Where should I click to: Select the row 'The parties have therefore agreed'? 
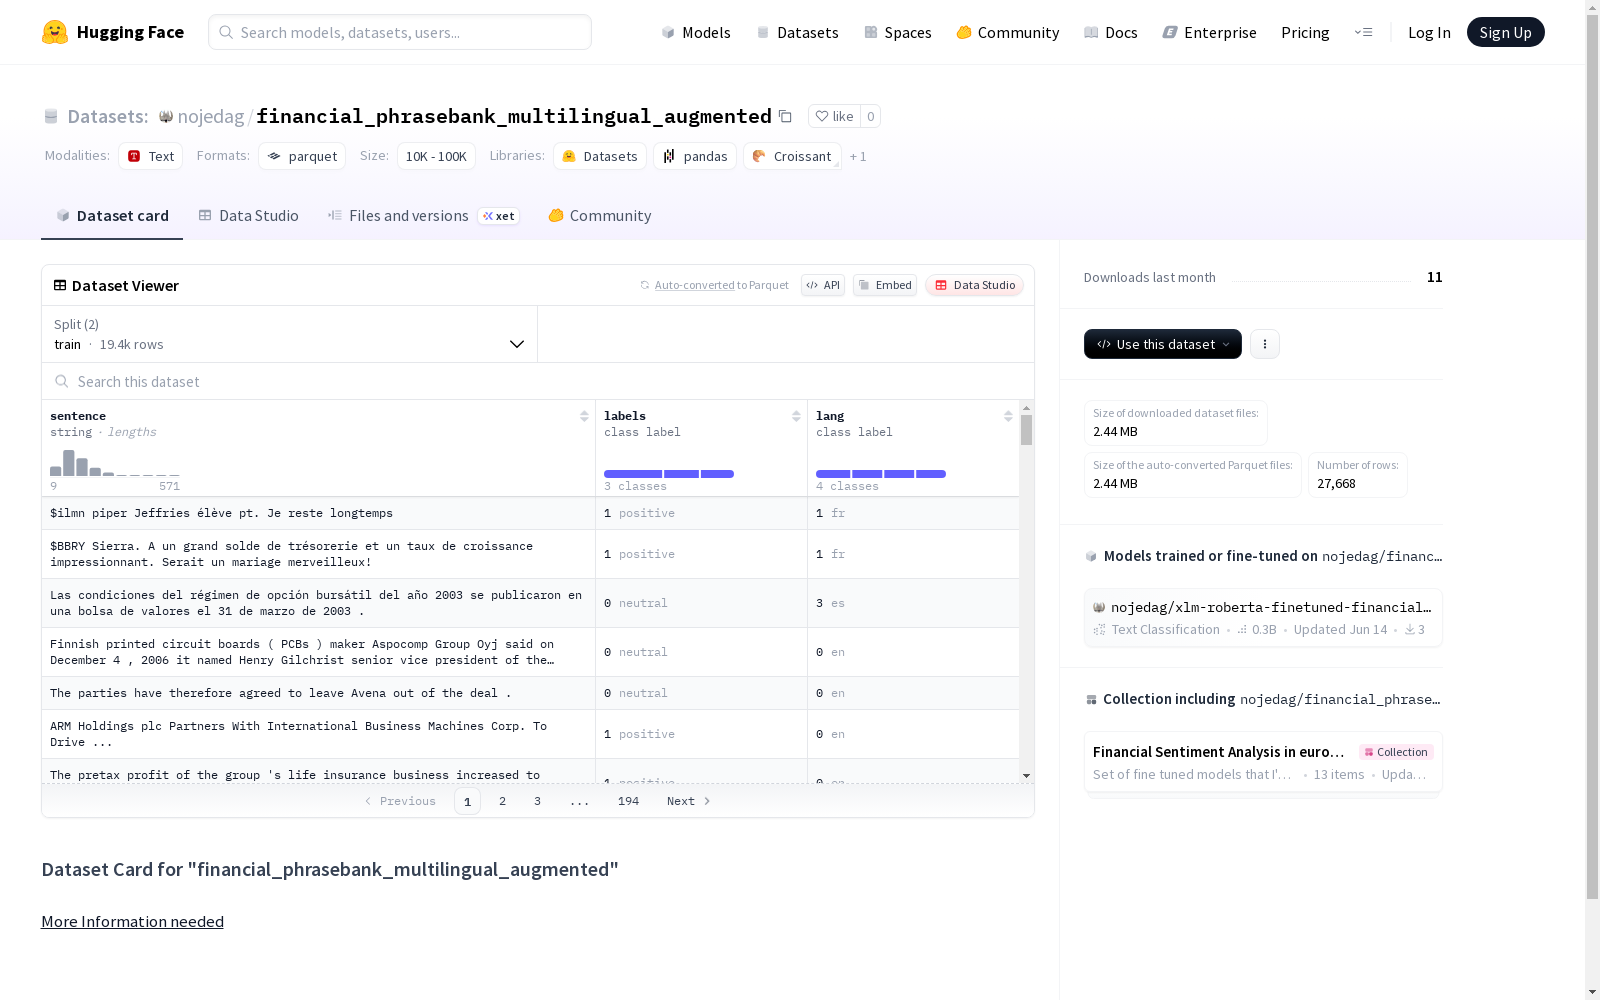[x=530, y=693]
